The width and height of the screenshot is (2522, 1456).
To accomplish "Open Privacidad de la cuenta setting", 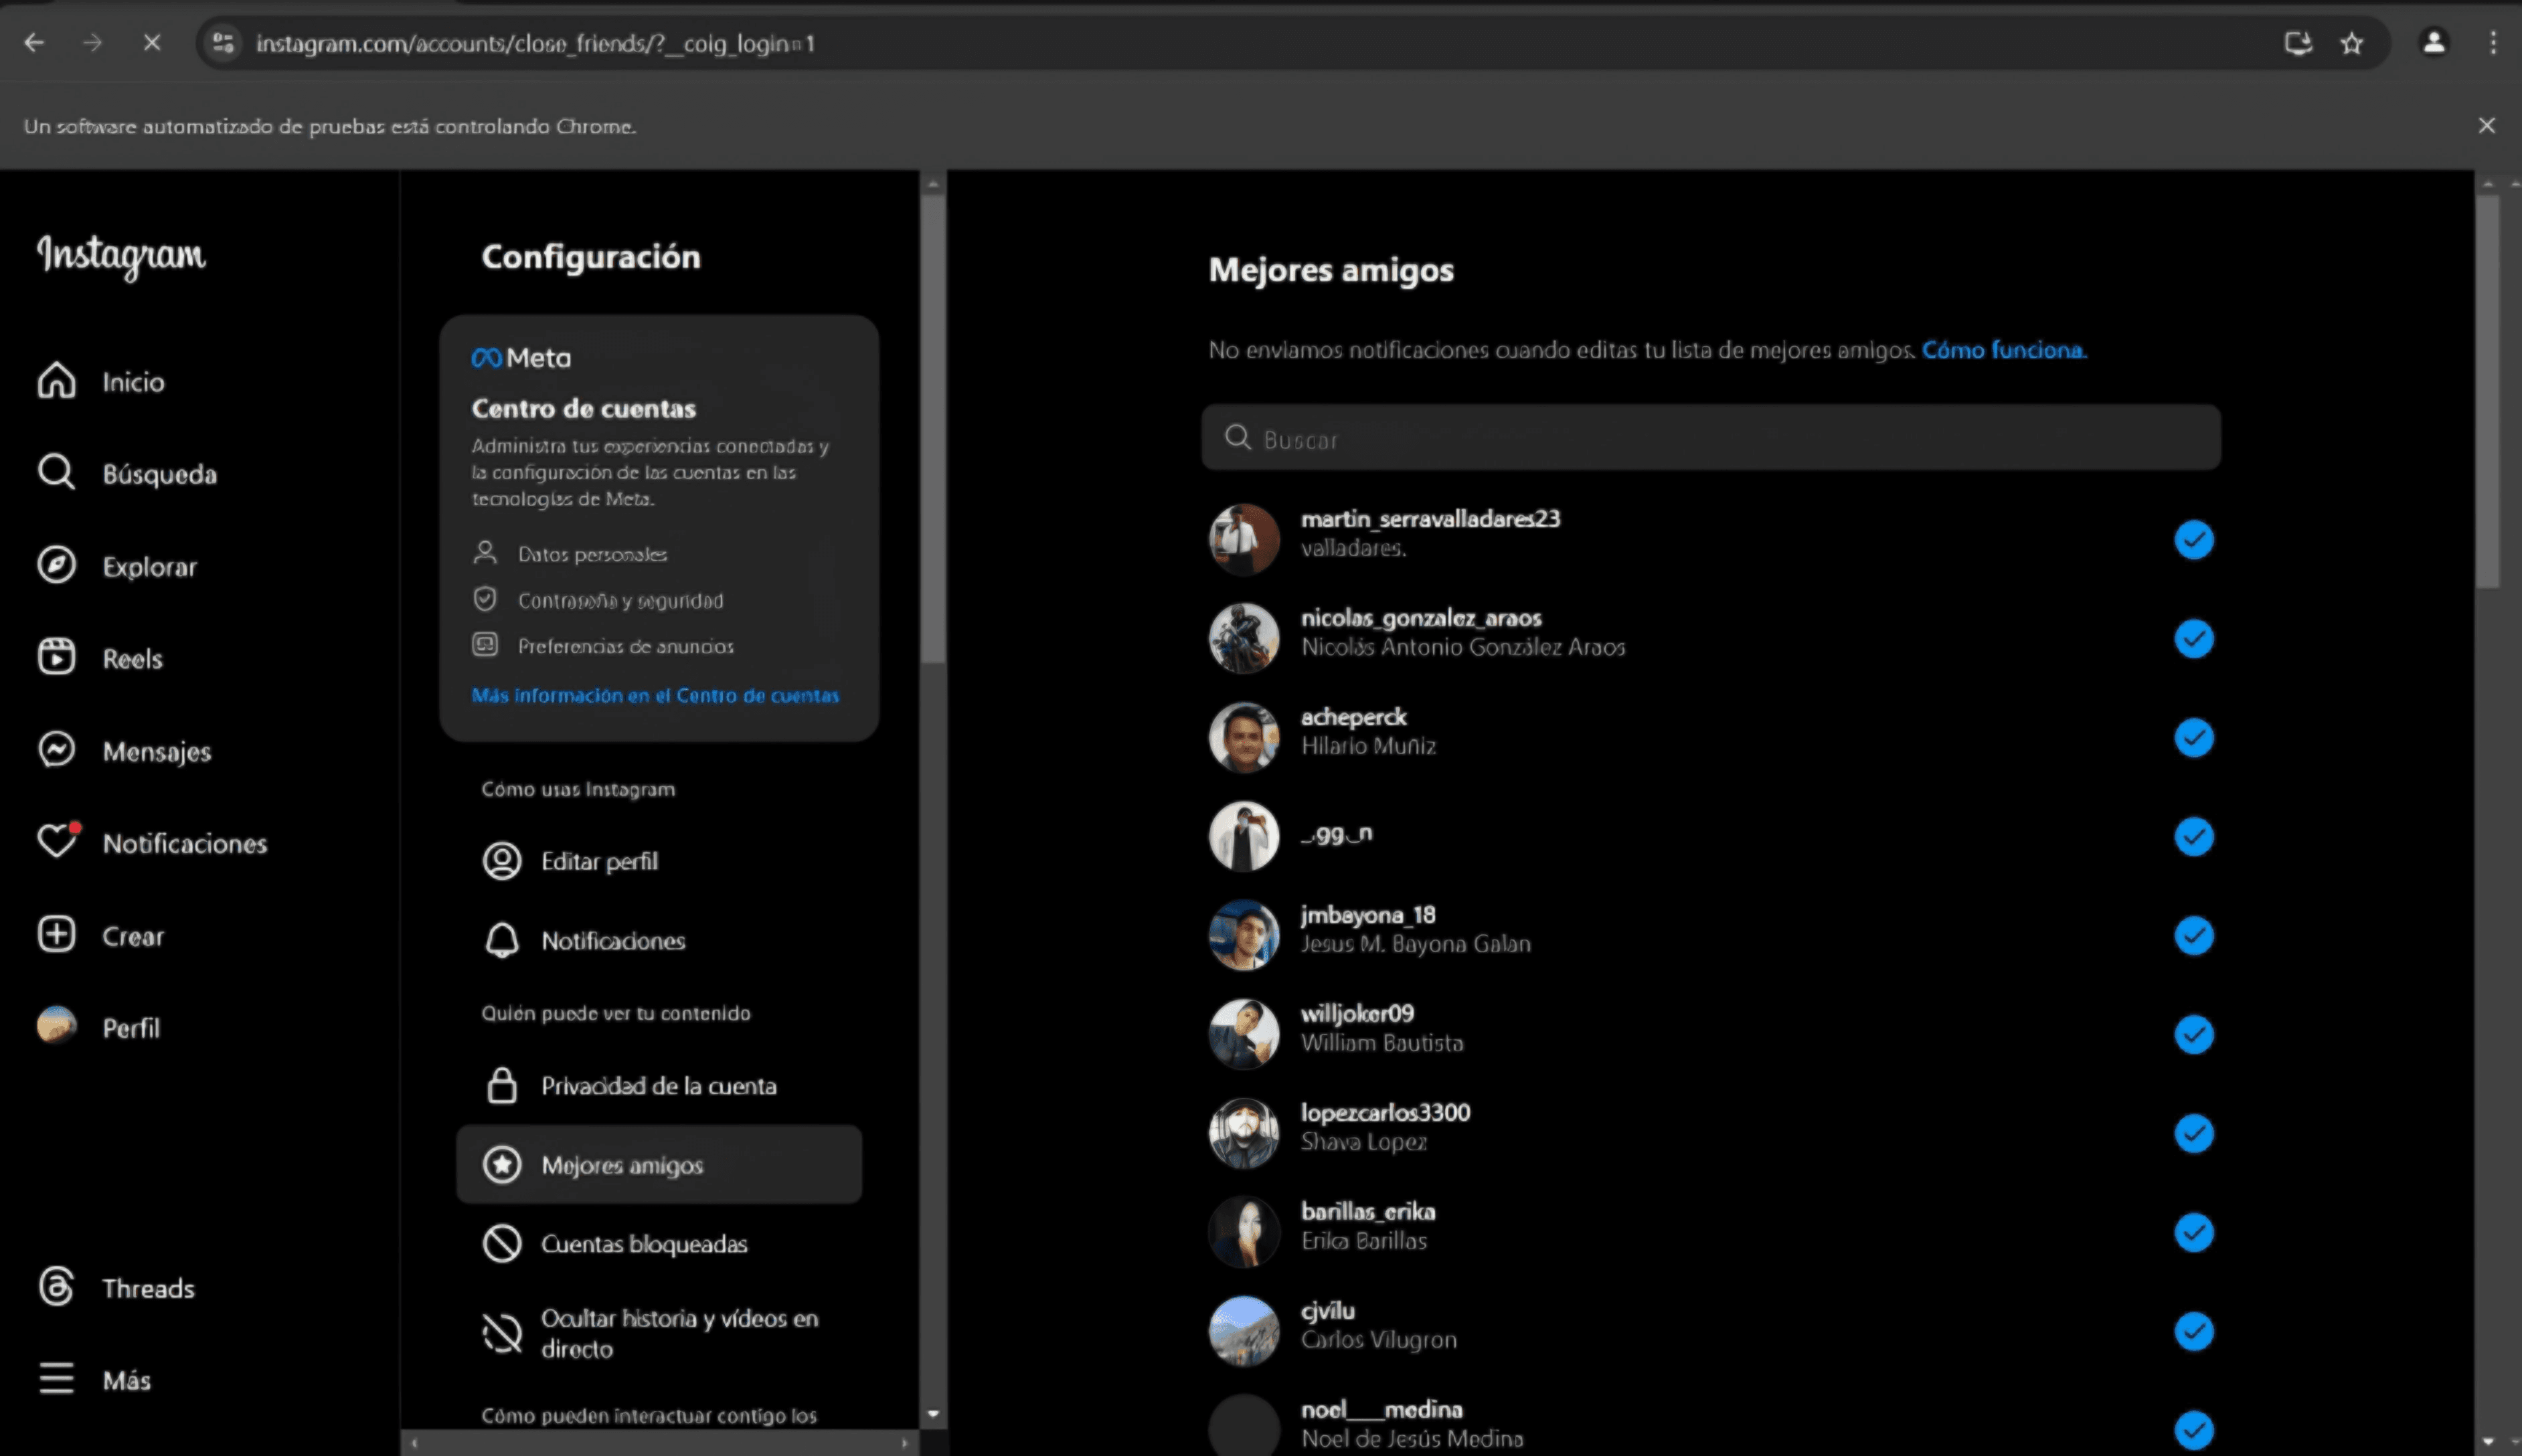I will pyautogui.click(x=659, y=1085).
